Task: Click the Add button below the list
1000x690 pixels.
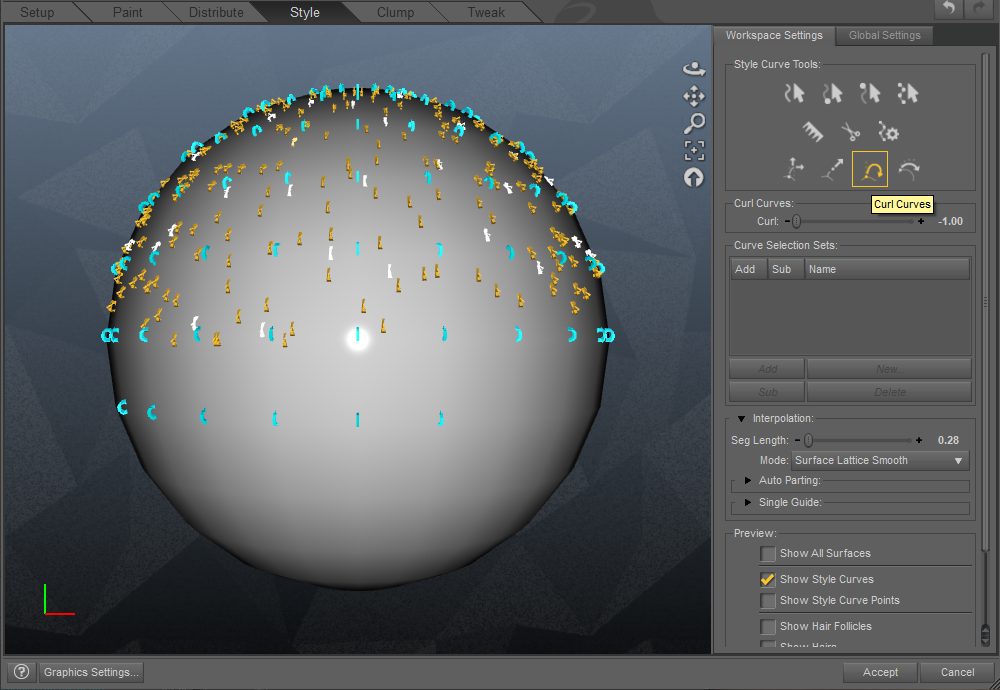Action: [767, 369]
